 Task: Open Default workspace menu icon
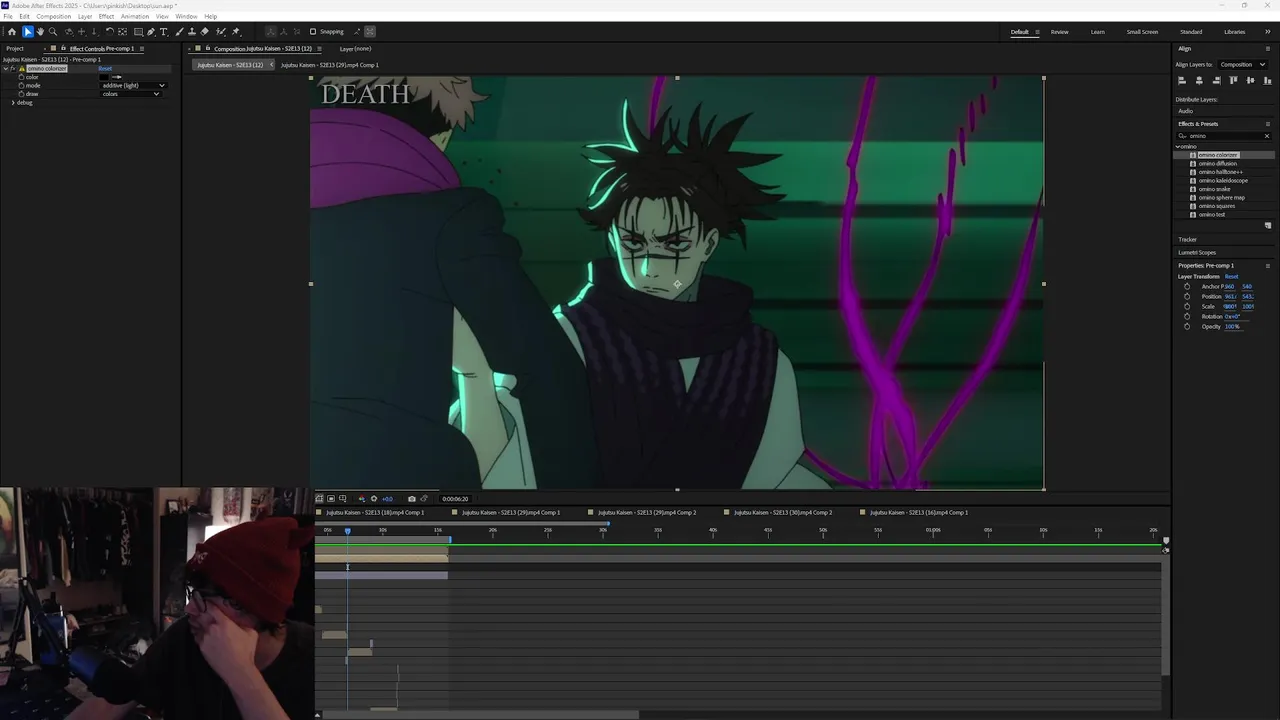point(1037,31)
